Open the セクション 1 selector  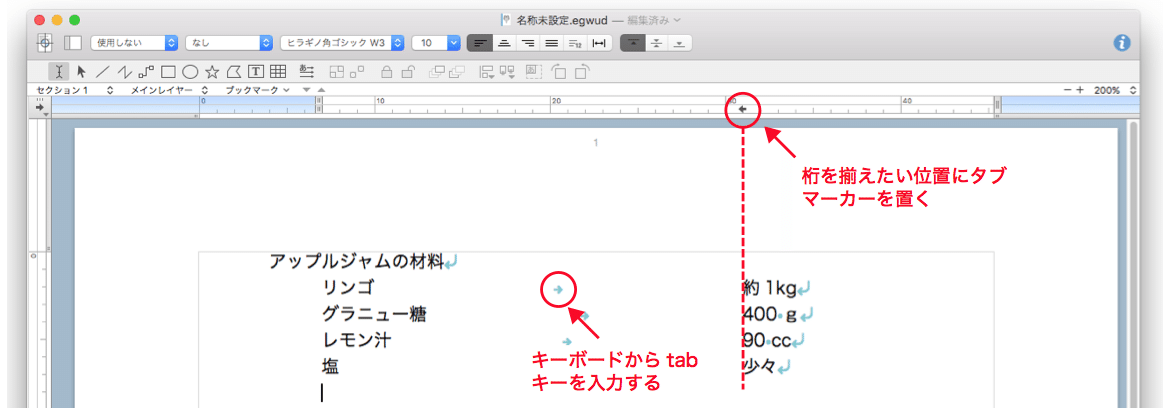pos(75,90)
